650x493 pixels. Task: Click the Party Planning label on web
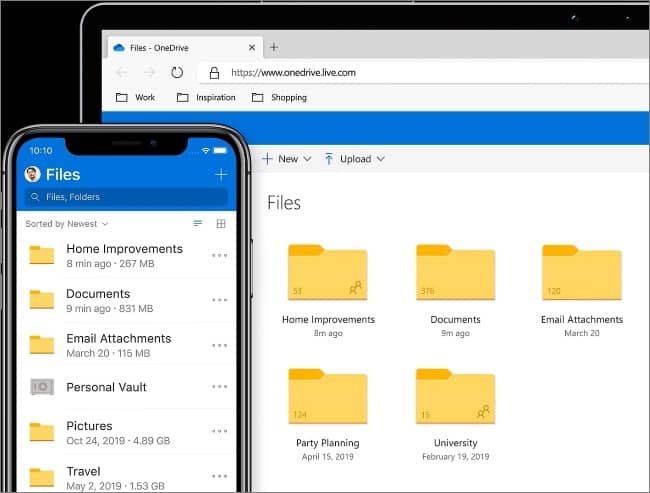327,443
